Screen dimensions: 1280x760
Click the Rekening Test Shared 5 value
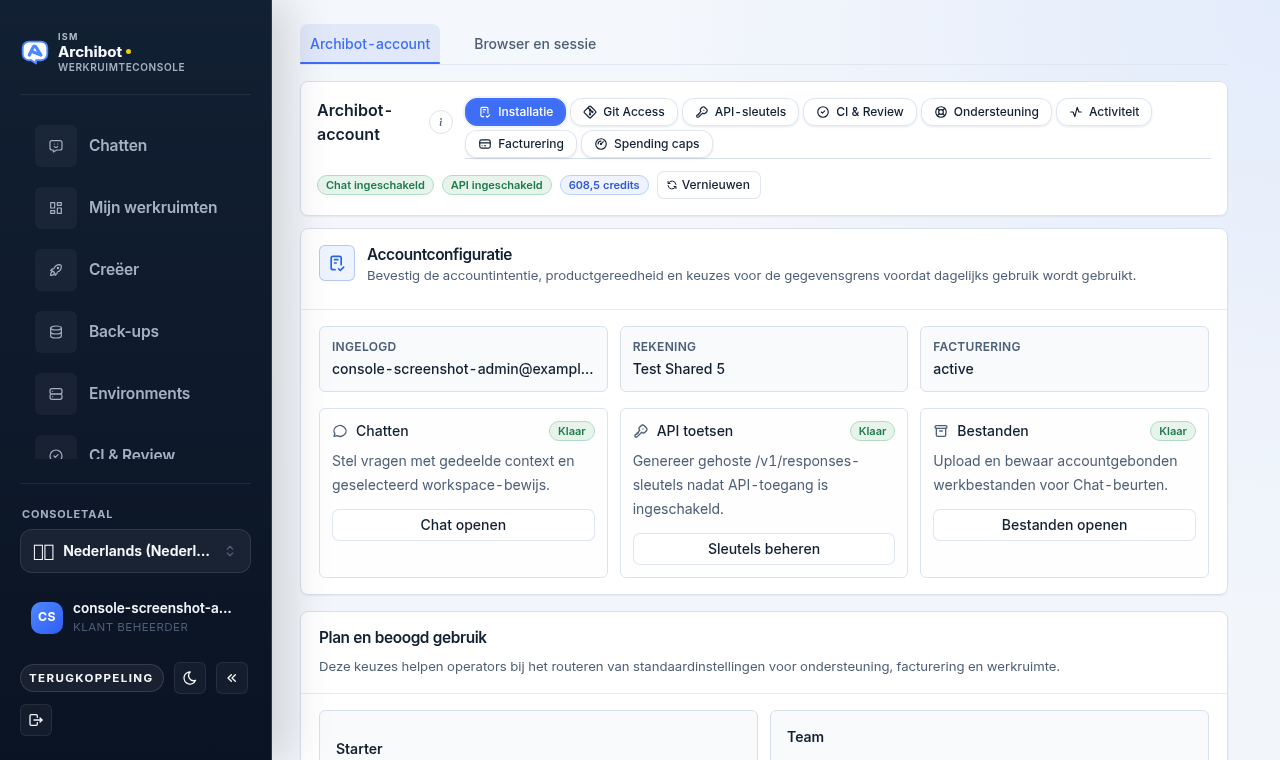point(679,369)
